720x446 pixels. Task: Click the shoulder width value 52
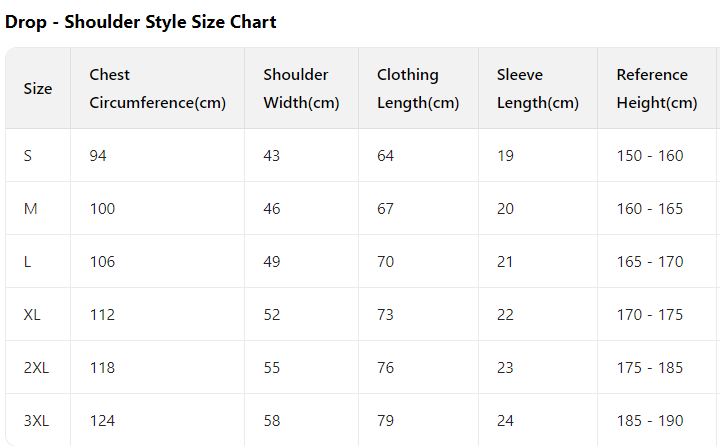click(x=272, y=315)
